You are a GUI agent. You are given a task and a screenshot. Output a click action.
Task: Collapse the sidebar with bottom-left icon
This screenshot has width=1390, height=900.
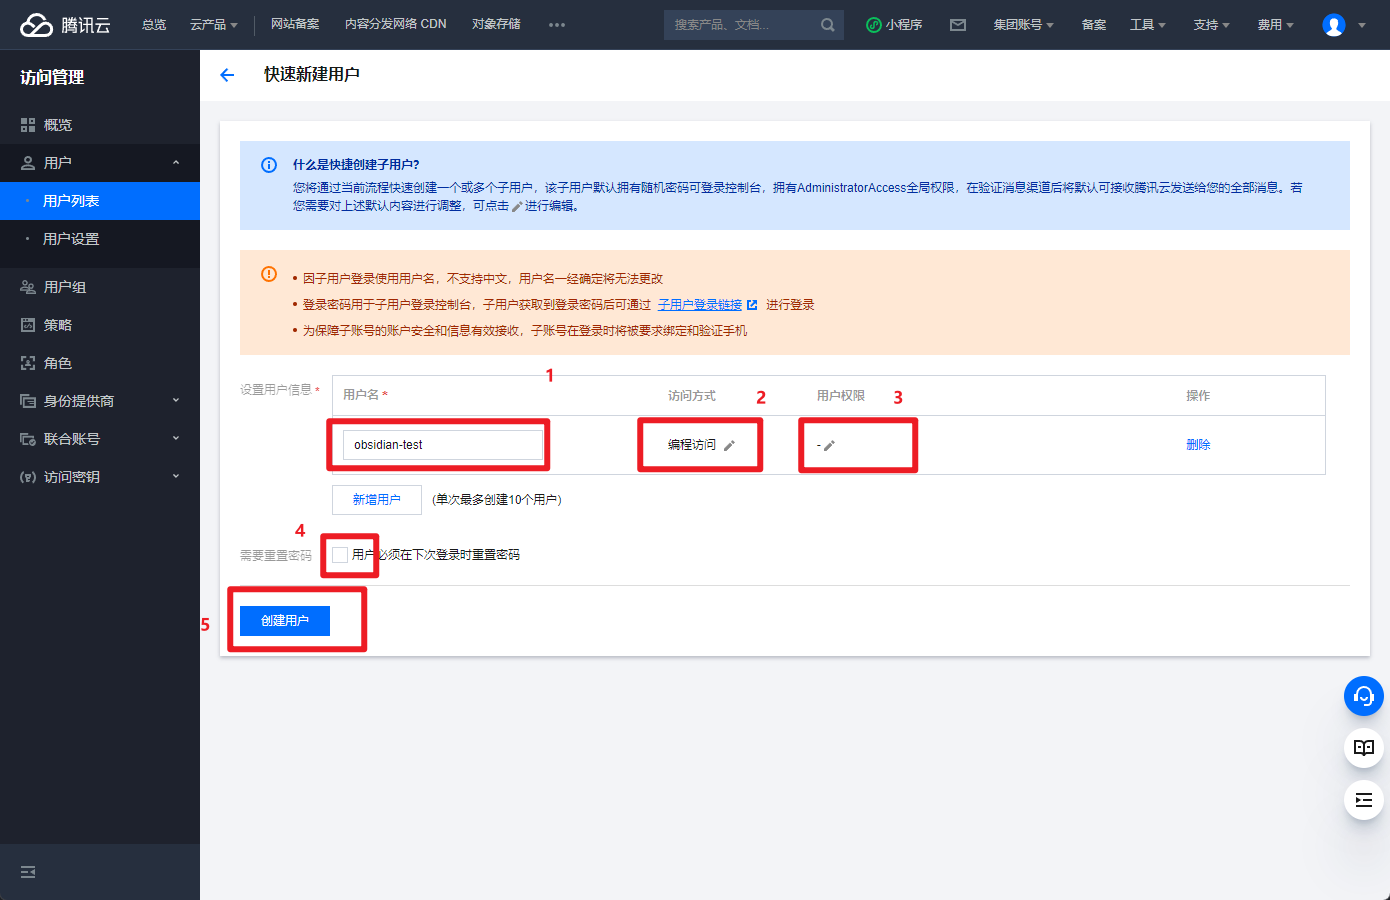click(x=28, y=872)
